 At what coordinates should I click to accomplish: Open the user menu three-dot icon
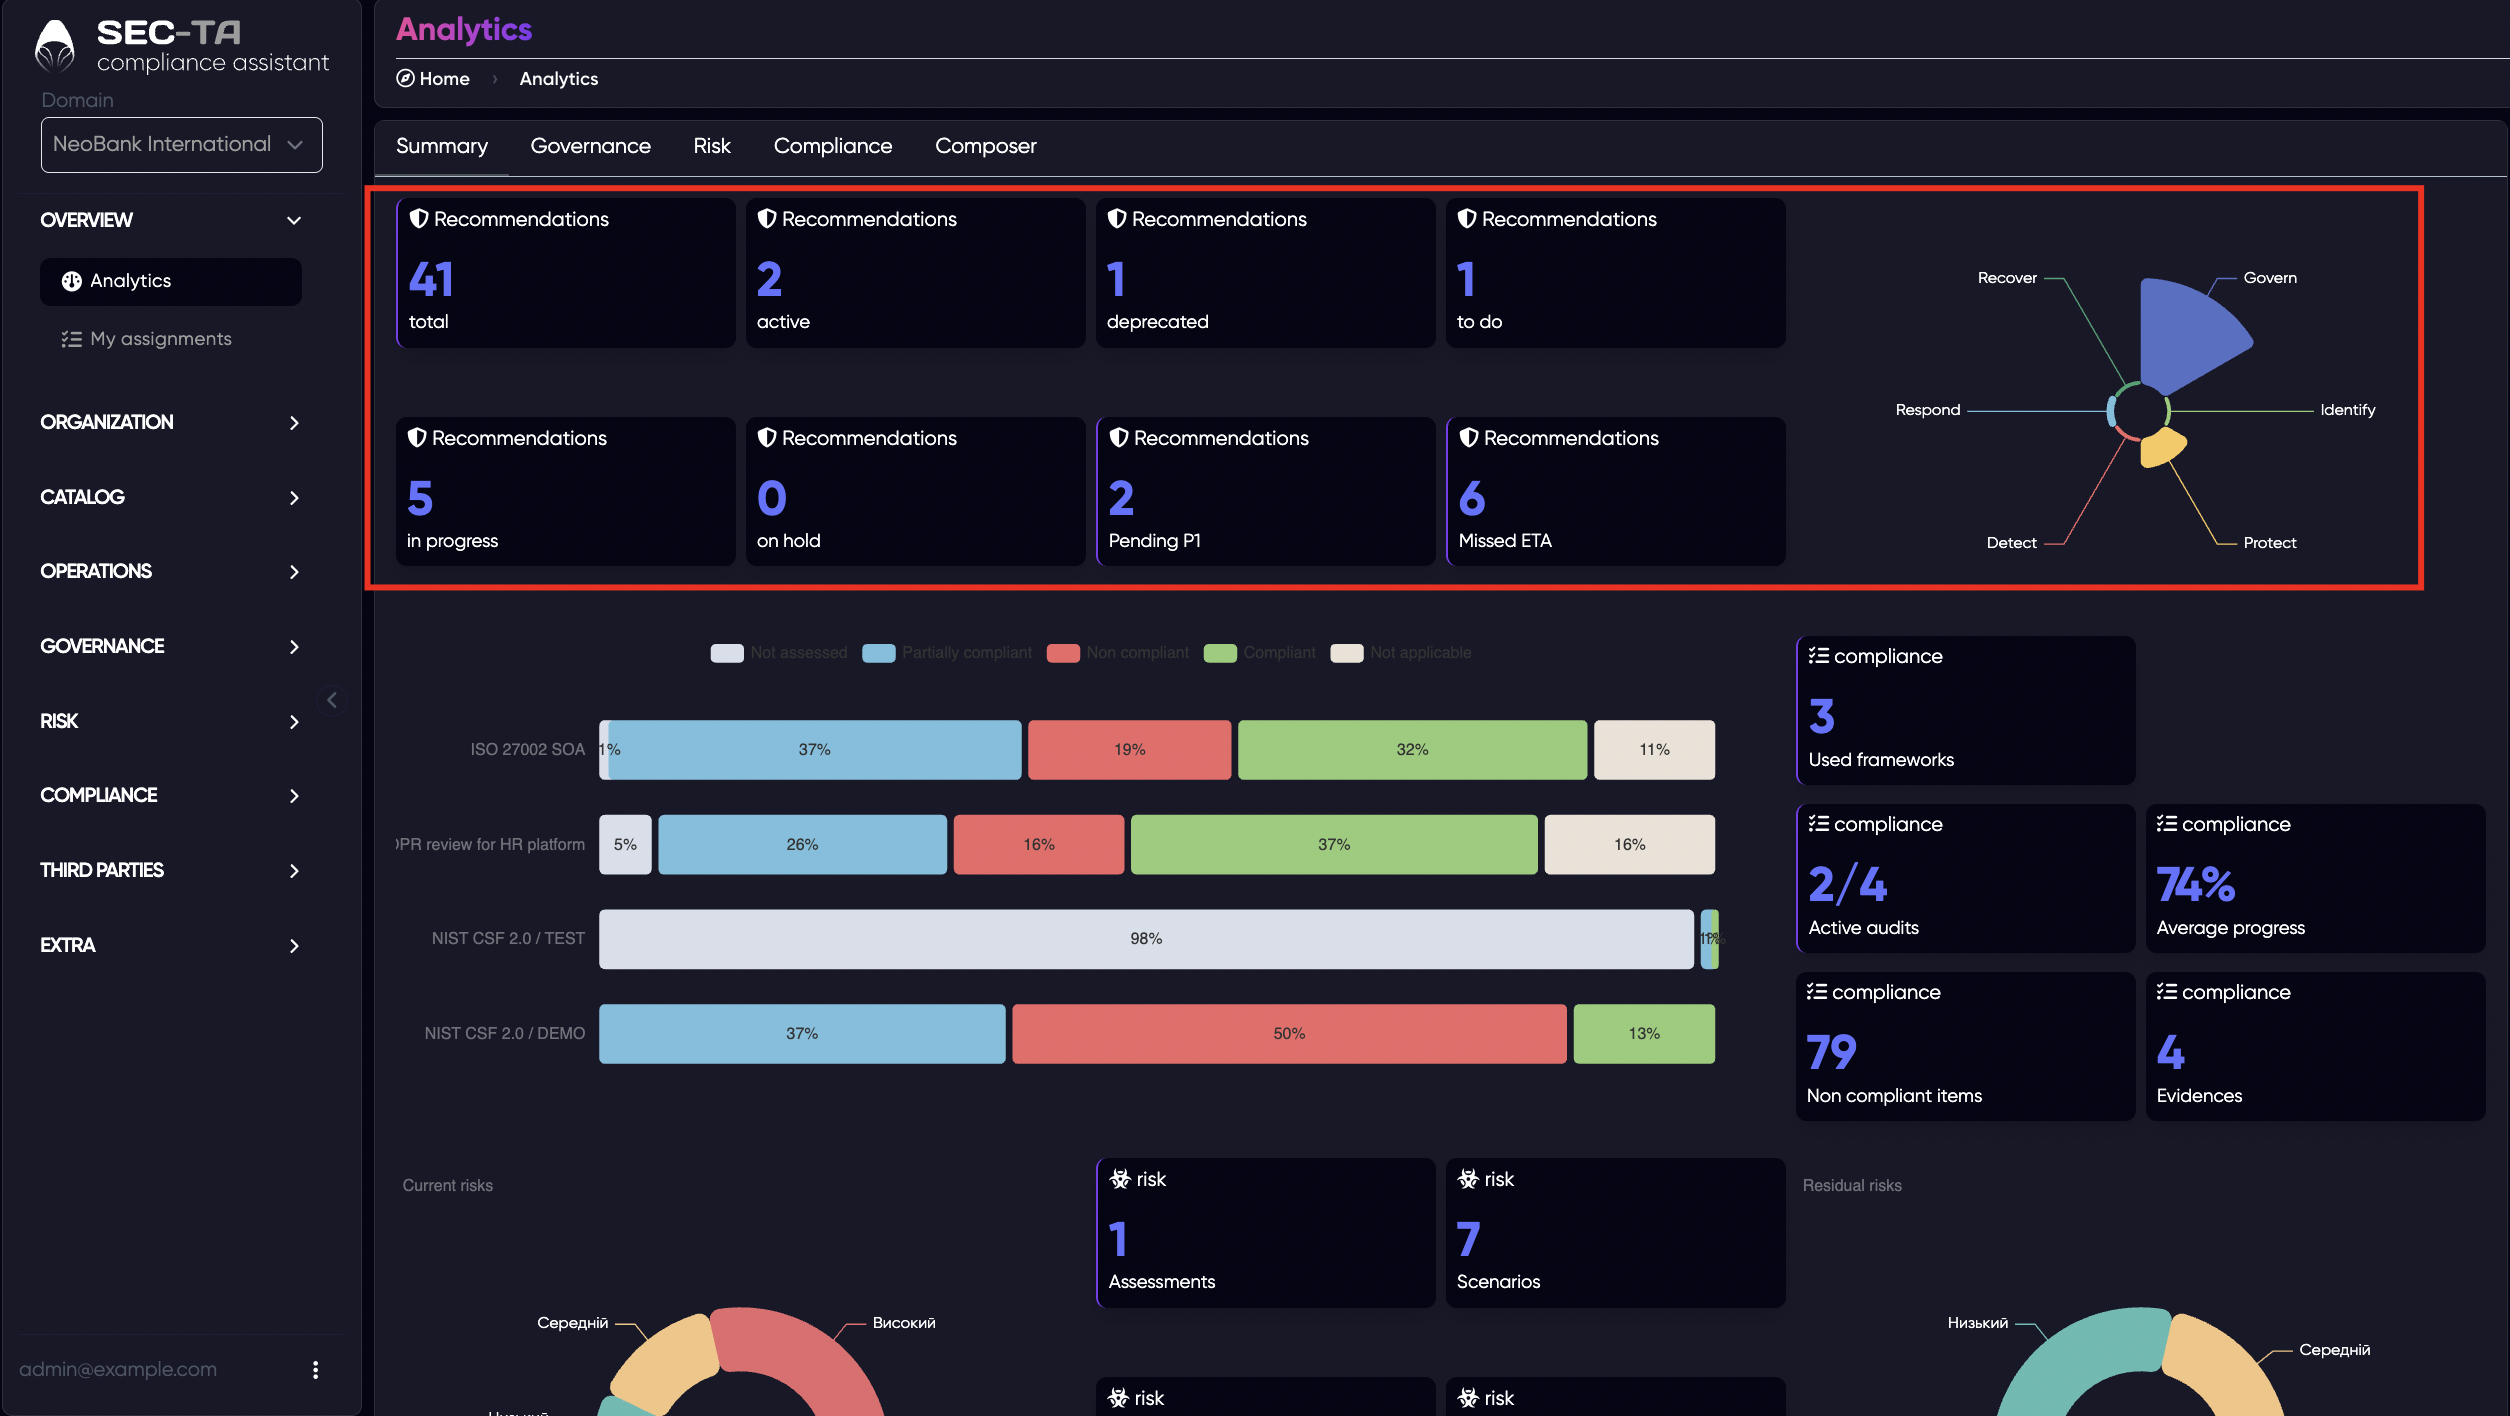pyautogui.click(x=315, y=1370)
